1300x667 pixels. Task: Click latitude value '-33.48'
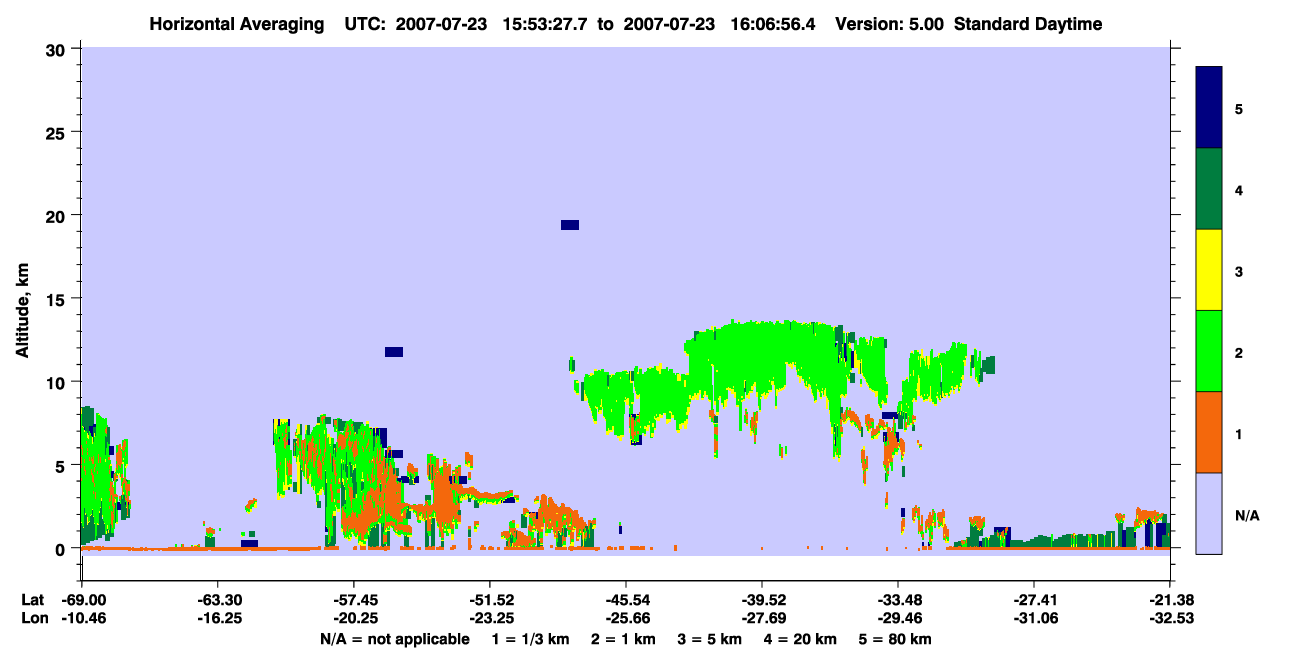897,600
